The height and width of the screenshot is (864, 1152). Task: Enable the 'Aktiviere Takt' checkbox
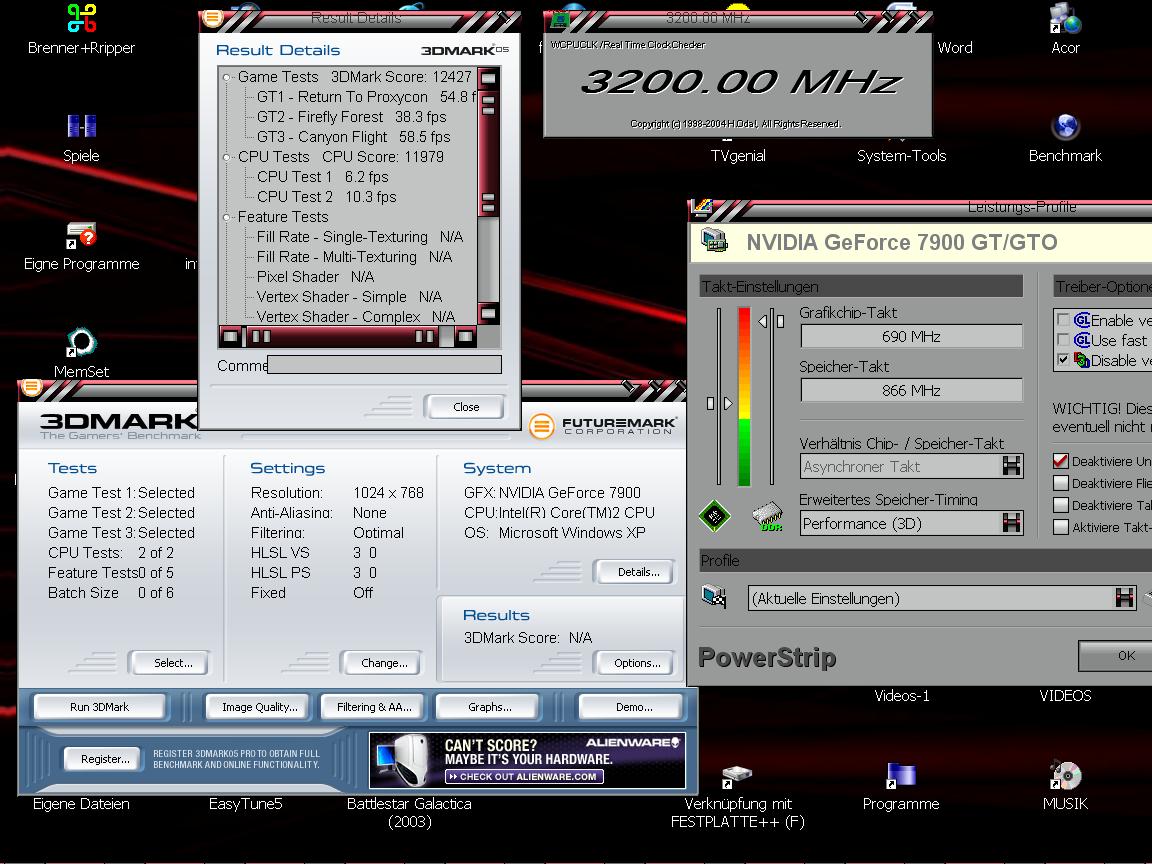coord(1060,527)
